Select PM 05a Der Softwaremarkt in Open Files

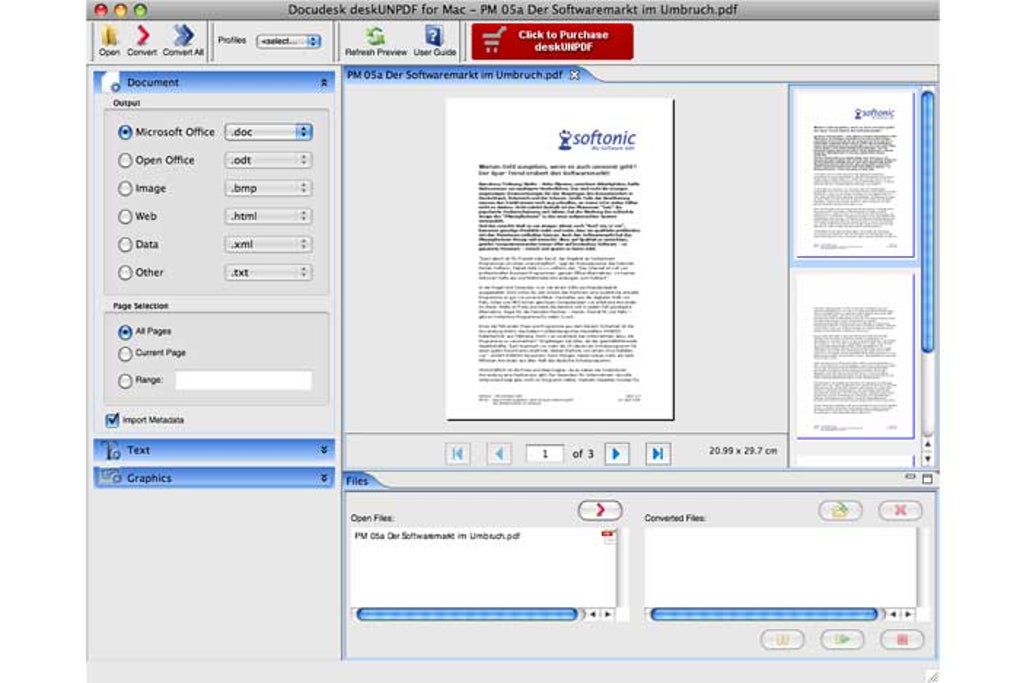tap(437, 536)
